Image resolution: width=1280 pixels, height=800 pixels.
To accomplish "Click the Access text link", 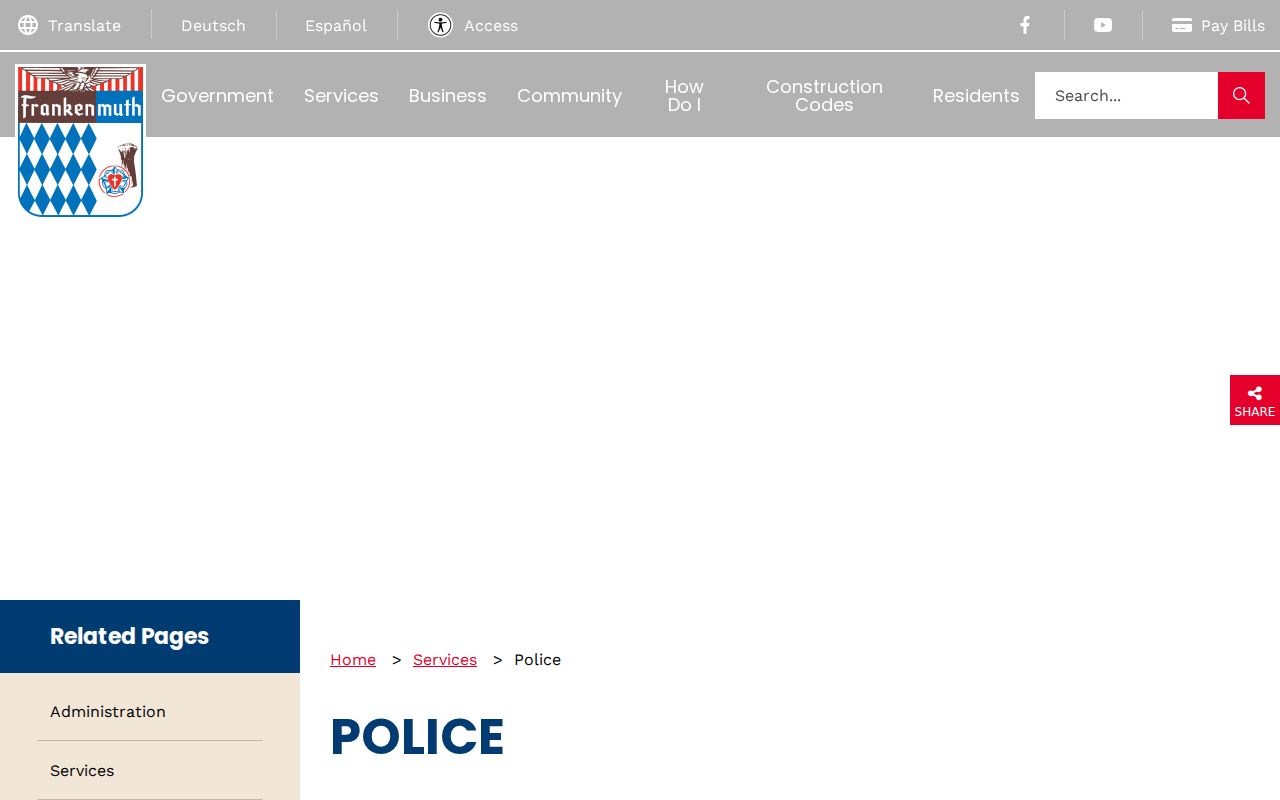I will (x=491, y=25).
